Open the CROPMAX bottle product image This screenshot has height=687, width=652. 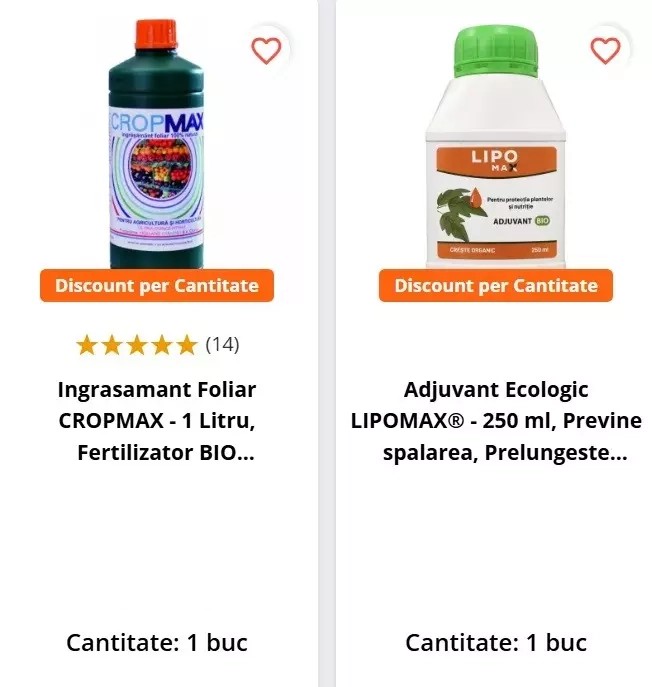[x=156, y=144]
